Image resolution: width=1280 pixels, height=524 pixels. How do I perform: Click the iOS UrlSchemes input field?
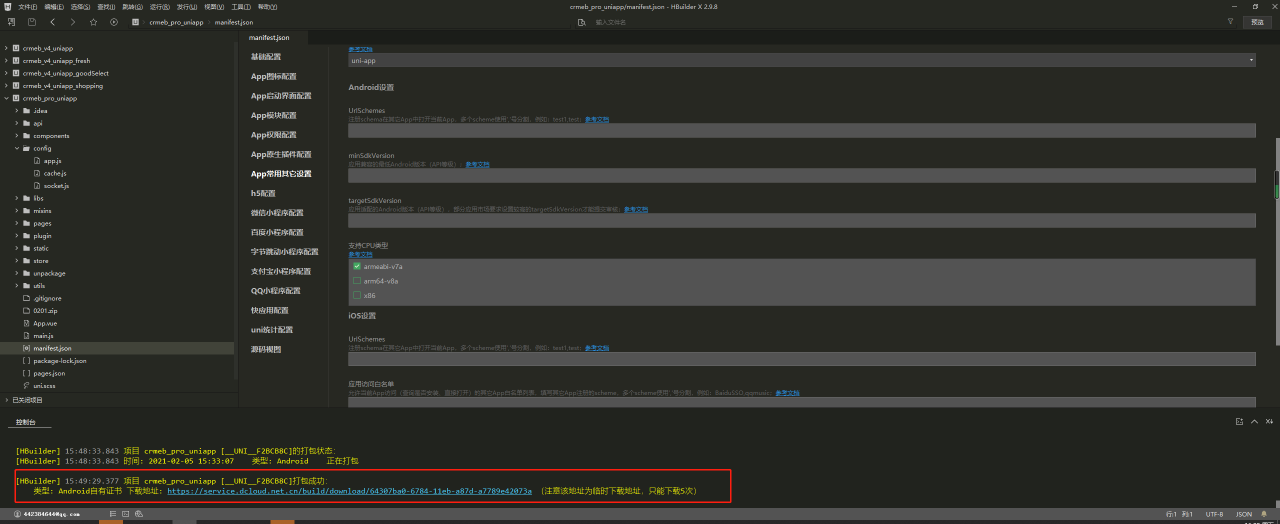[x=801, y=359]
